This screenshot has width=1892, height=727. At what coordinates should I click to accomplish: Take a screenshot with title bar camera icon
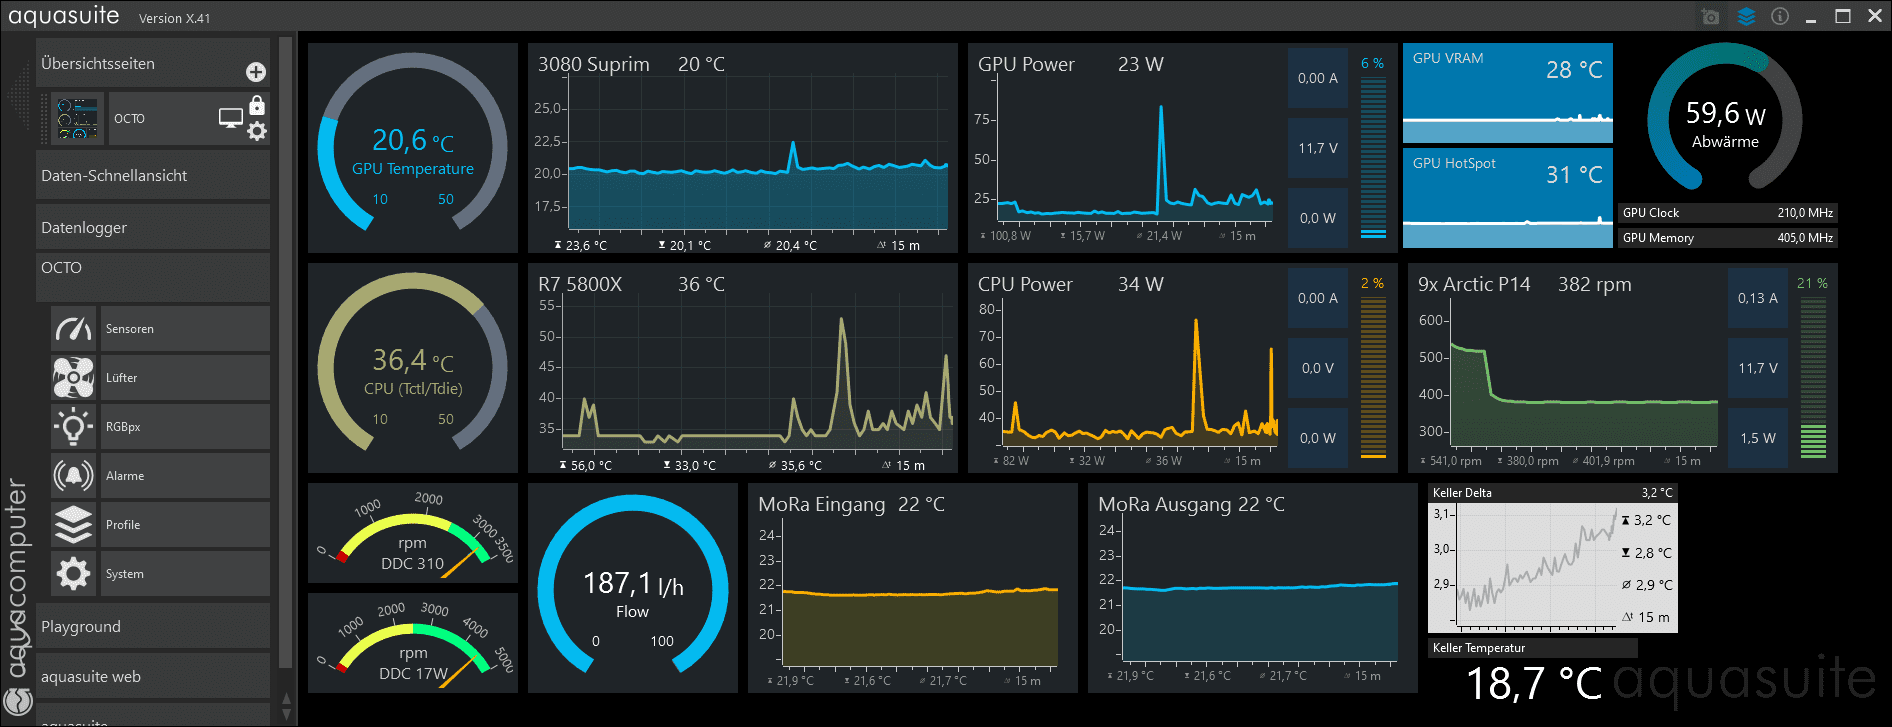coord(1710,17)
